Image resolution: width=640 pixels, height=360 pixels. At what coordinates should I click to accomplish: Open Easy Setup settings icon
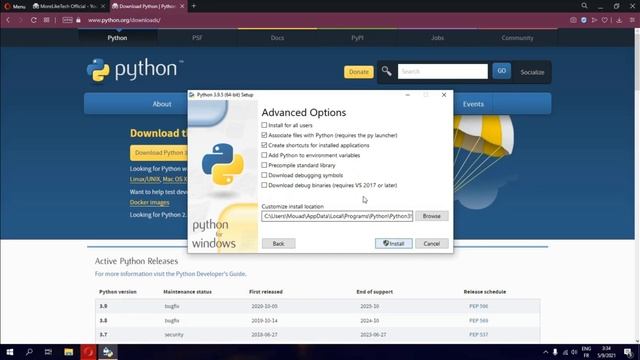[x=632, y=20]
